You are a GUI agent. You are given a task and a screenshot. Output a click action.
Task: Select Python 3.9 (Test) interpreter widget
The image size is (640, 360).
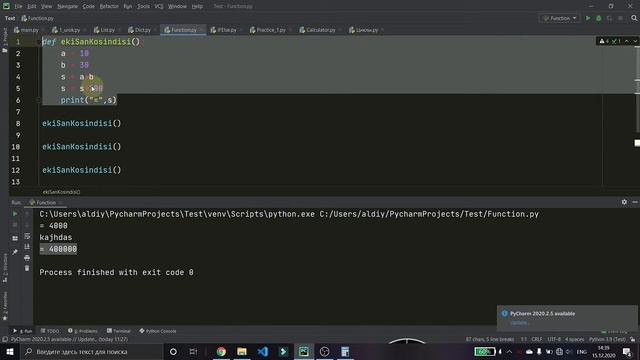pyautogui.click(x=607, y=340)
